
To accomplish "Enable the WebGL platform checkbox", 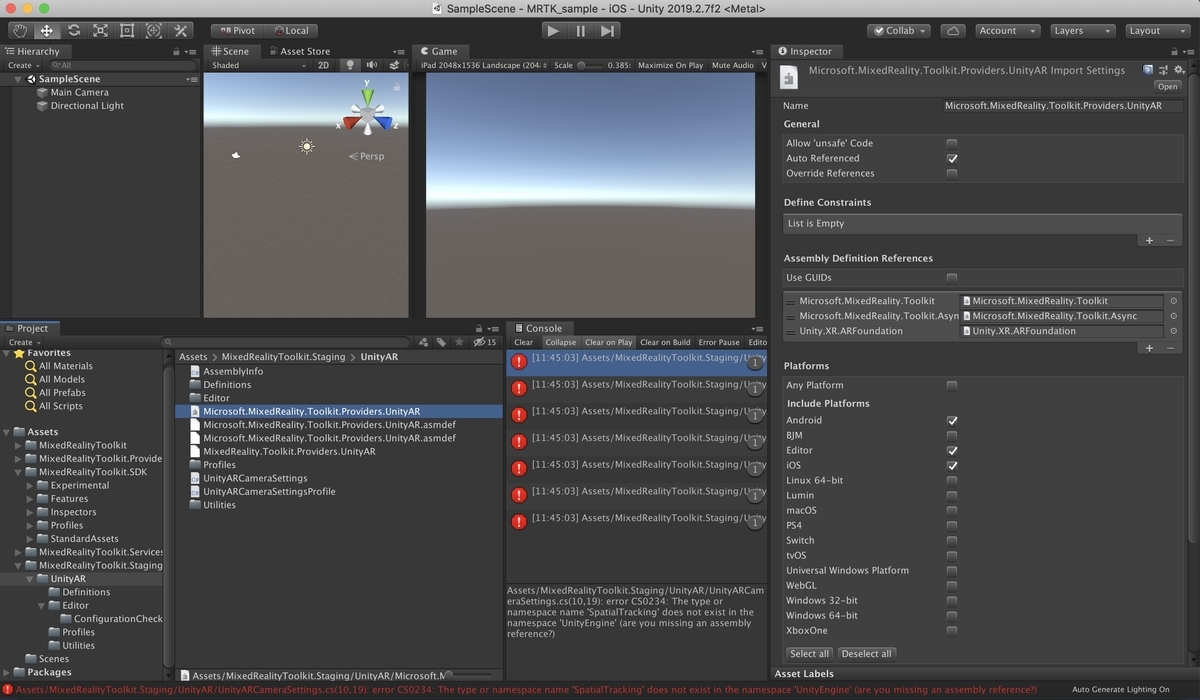I will tap(952, 585).
